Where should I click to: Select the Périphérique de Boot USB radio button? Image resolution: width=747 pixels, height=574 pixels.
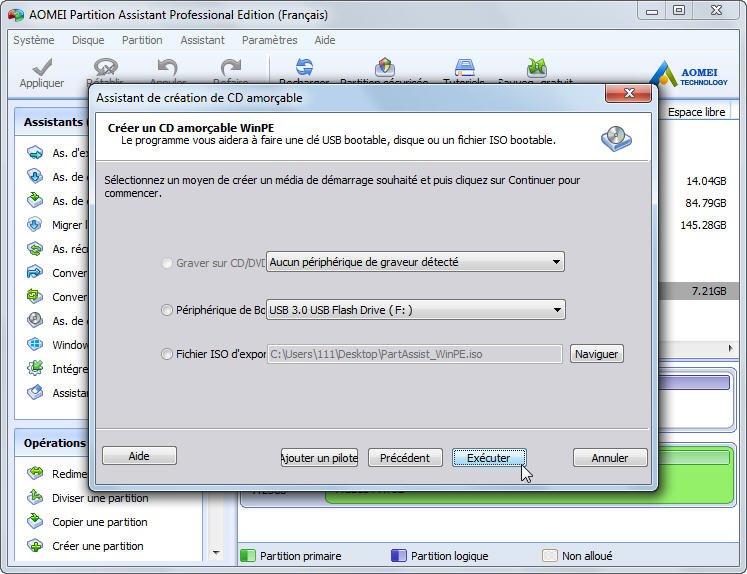coord(167,310)
